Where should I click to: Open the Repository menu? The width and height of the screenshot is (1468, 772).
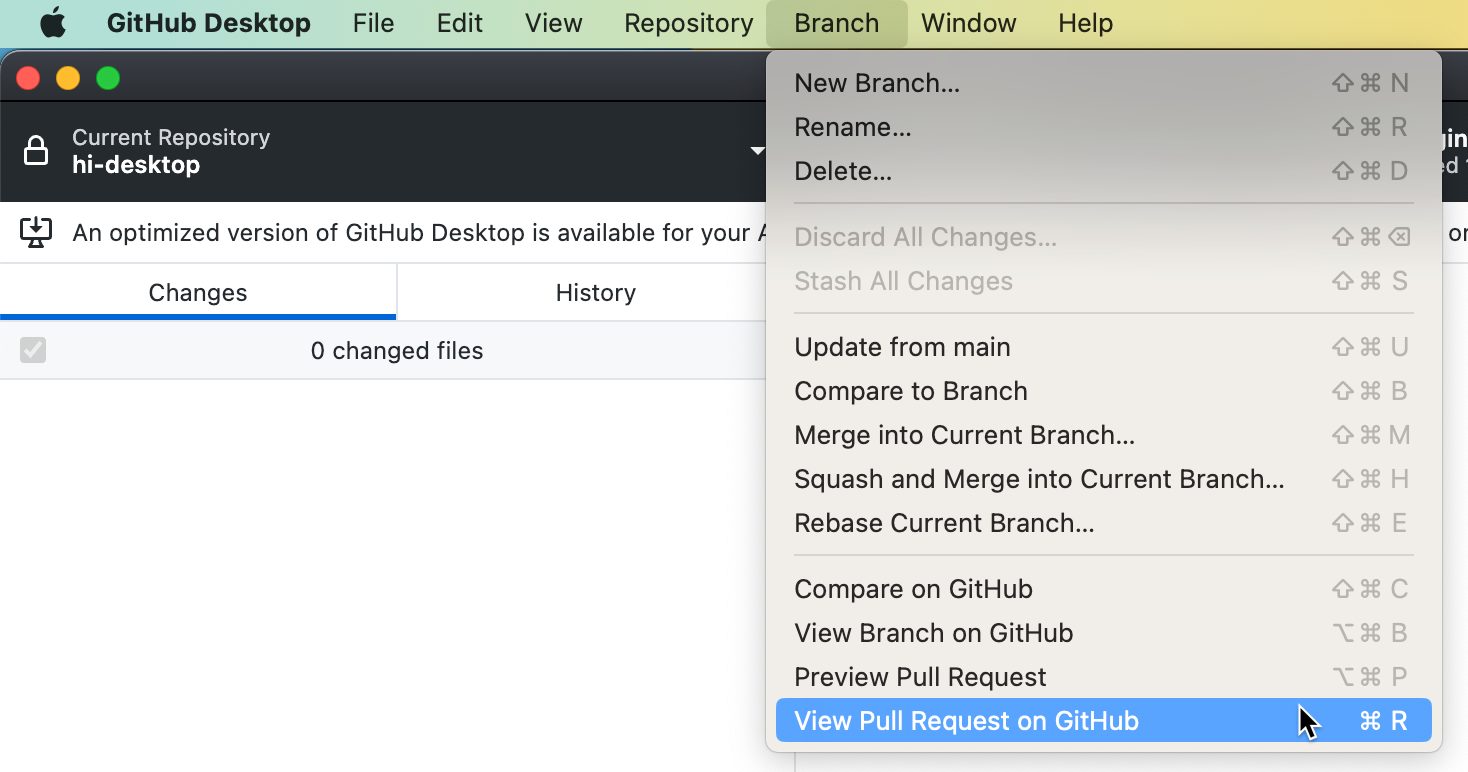(688, 23)
